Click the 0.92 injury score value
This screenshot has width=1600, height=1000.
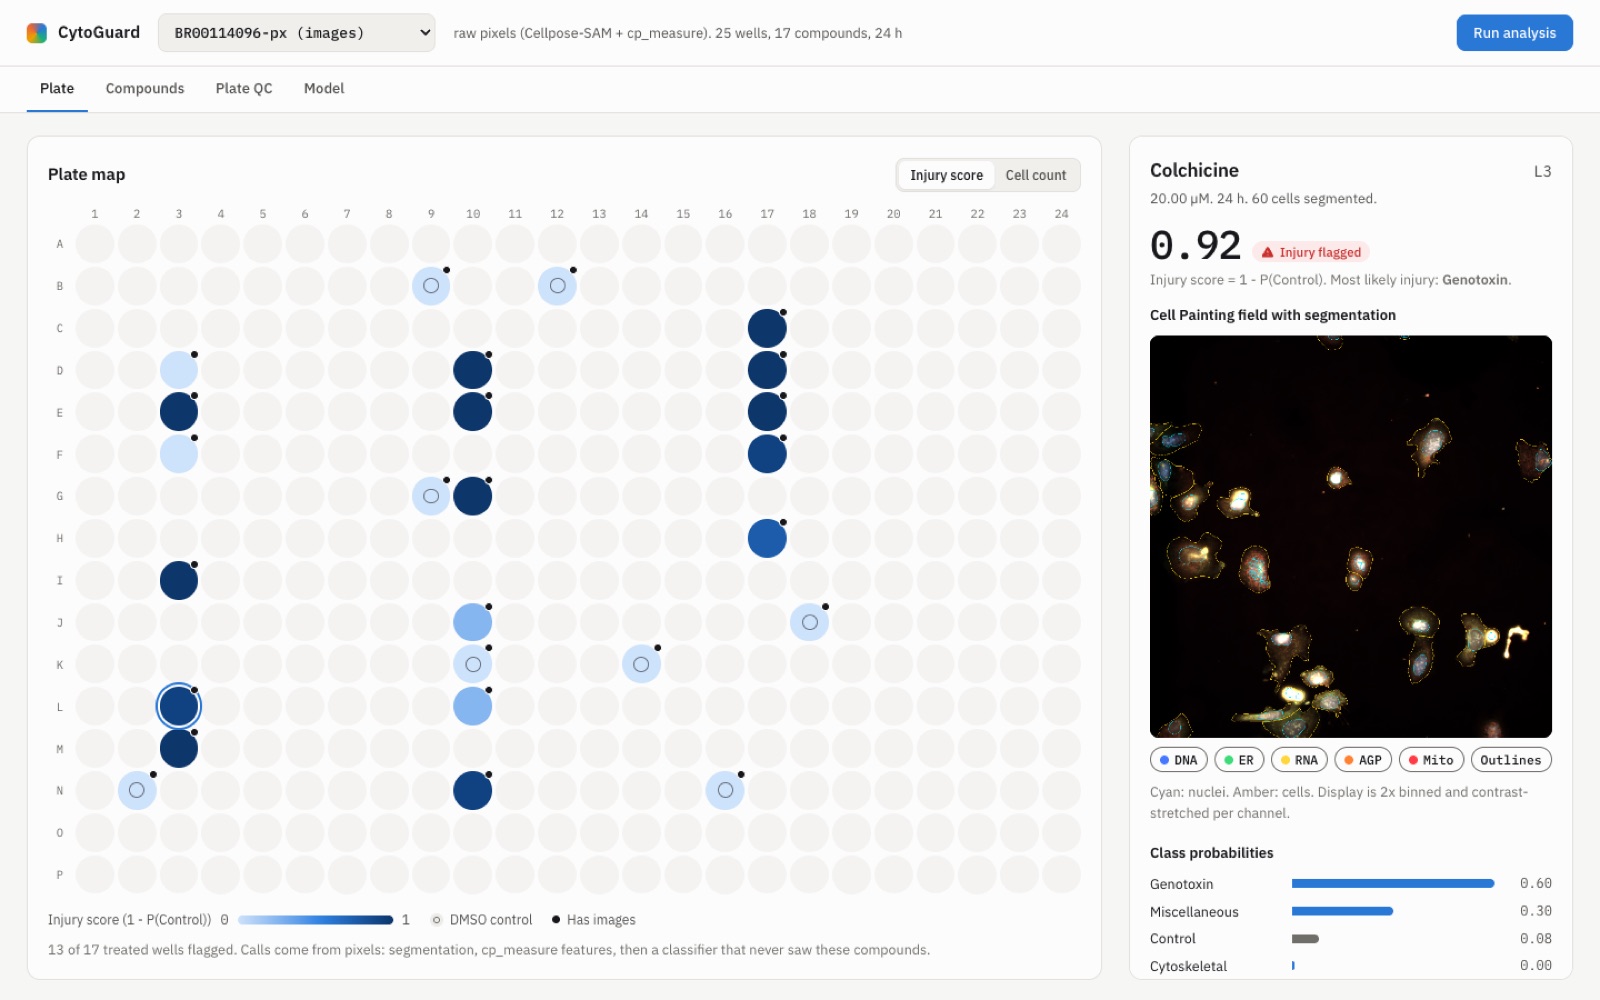[1195, 246]
